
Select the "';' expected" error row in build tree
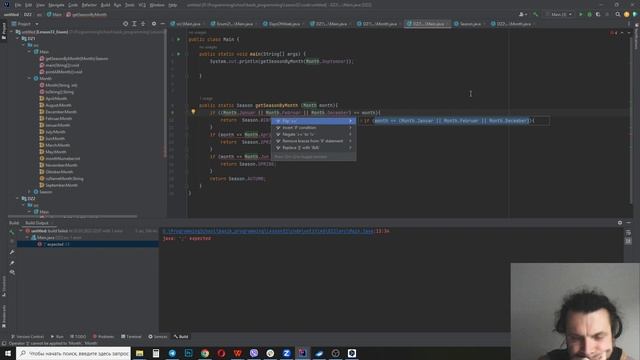pyautogui.click(x=87, y=244)
